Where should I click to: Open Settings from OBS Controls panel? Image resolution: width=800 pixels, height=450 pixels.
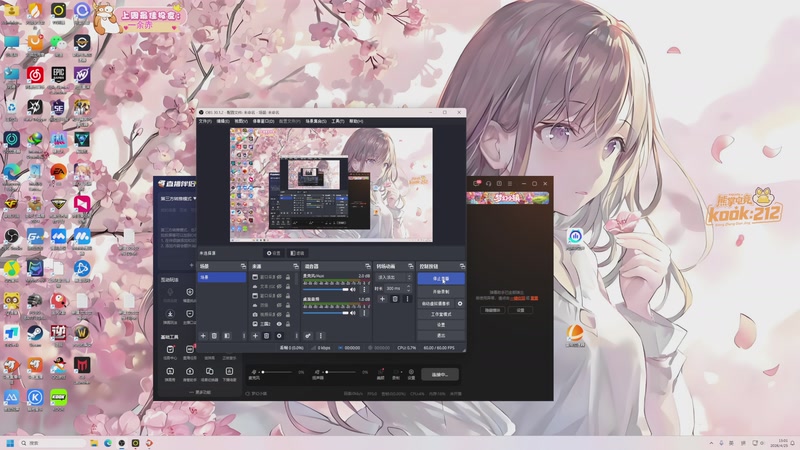(x=441, y=324)
